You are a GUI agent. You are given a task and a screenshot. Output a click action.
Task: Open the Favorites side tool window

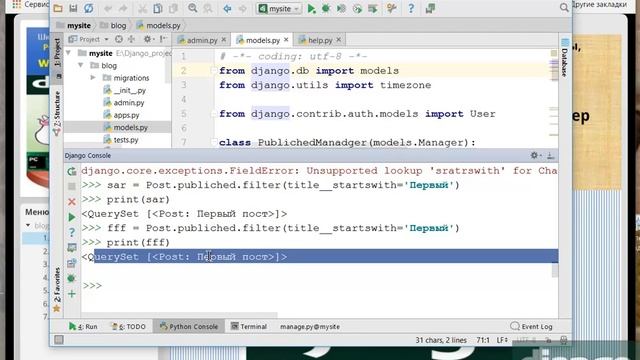point(57,290)
